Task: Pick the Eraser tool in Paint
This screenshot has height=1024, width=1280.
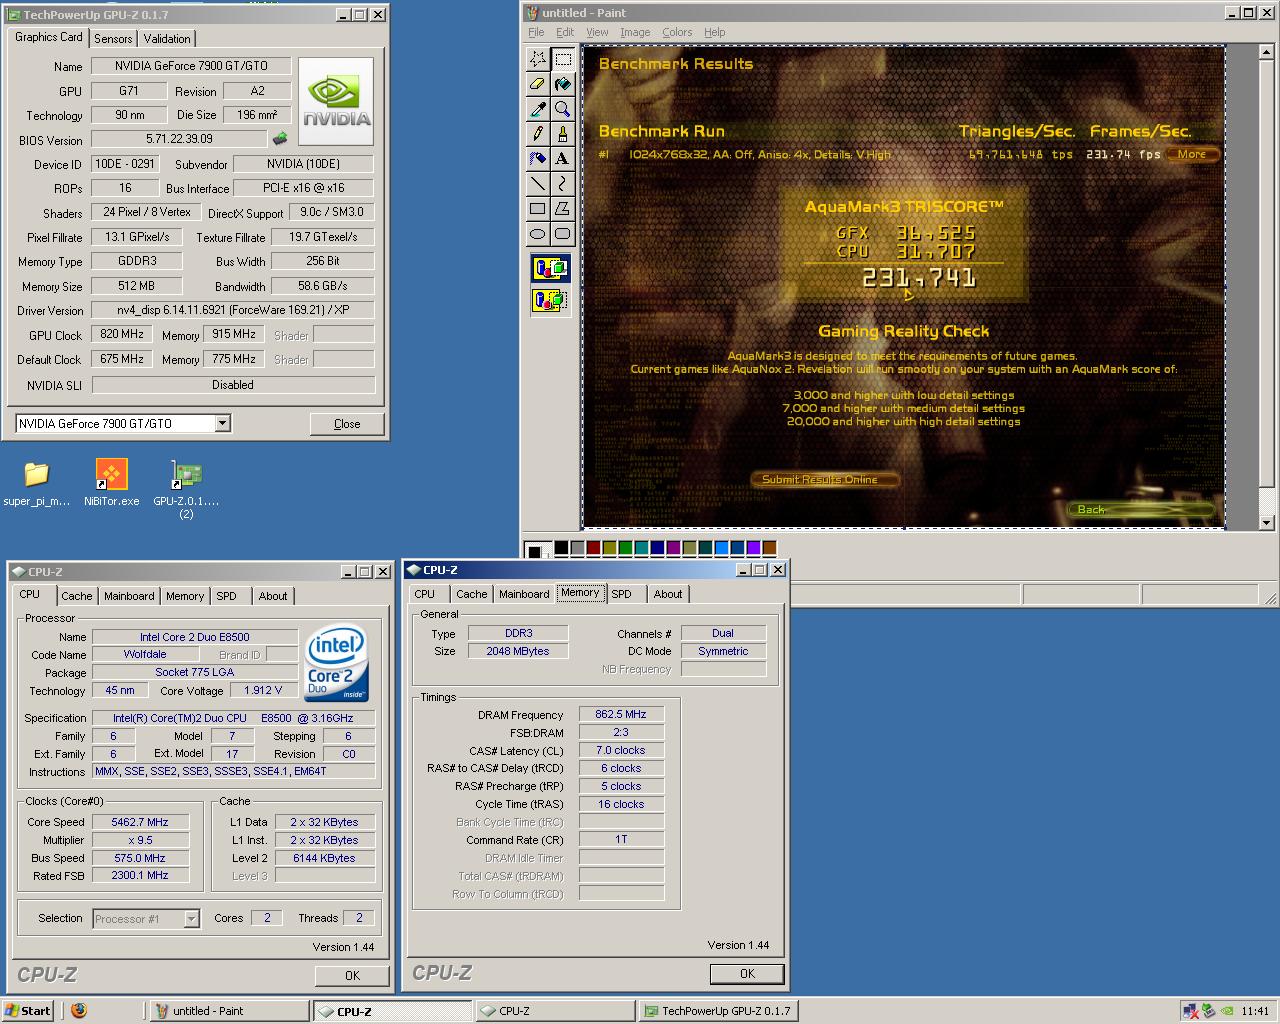Action: tap(537, 84)
